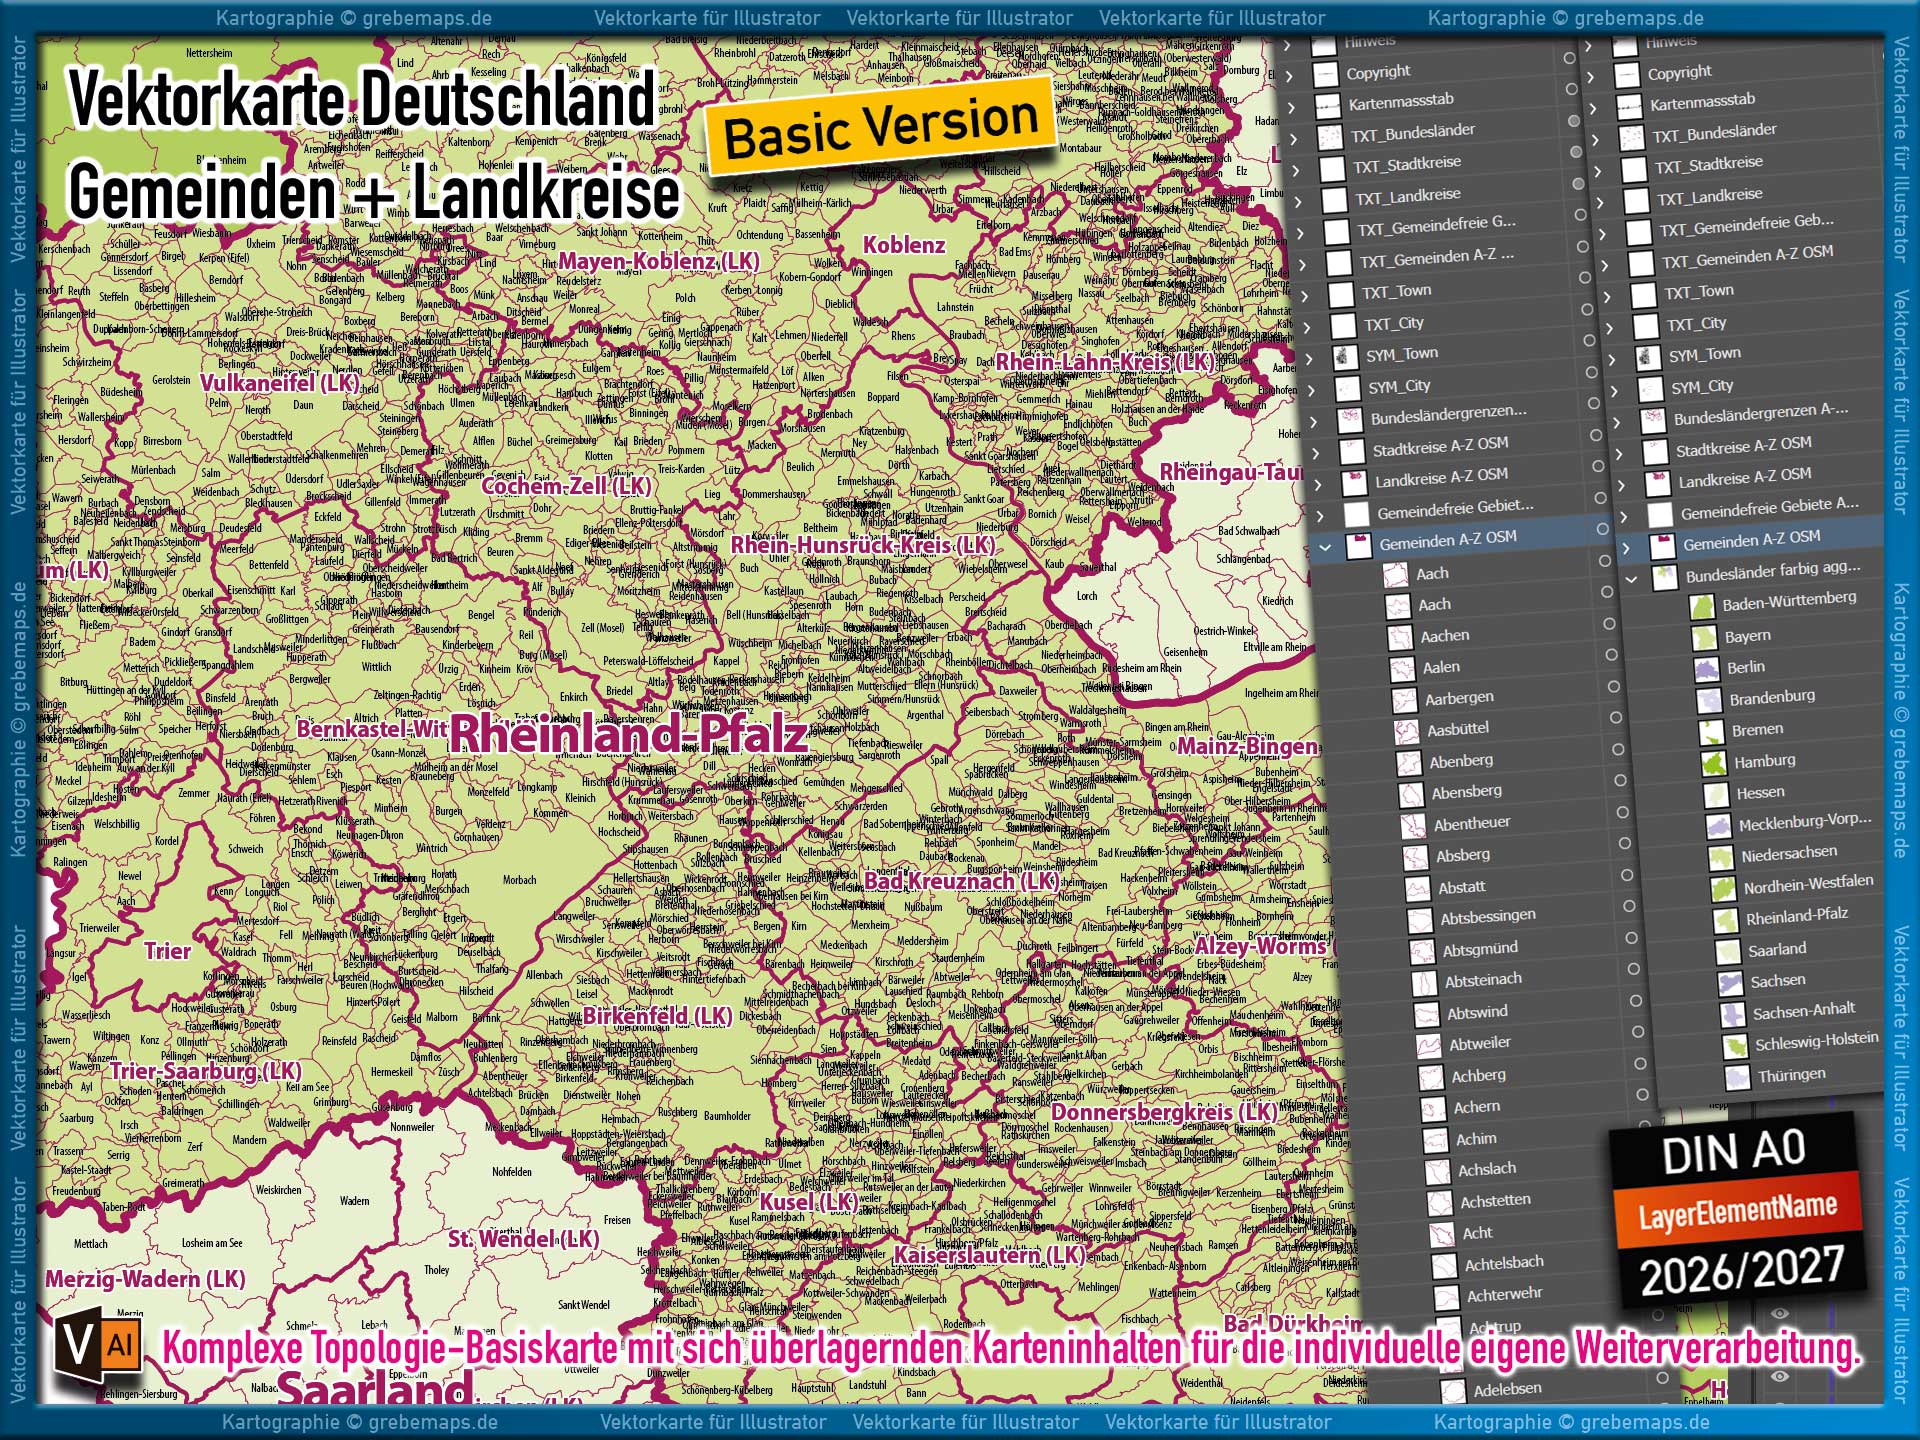Collapse the expanded Gemeinden A-Z OSM layer

pyautogui.click(x=1325, y=547)
